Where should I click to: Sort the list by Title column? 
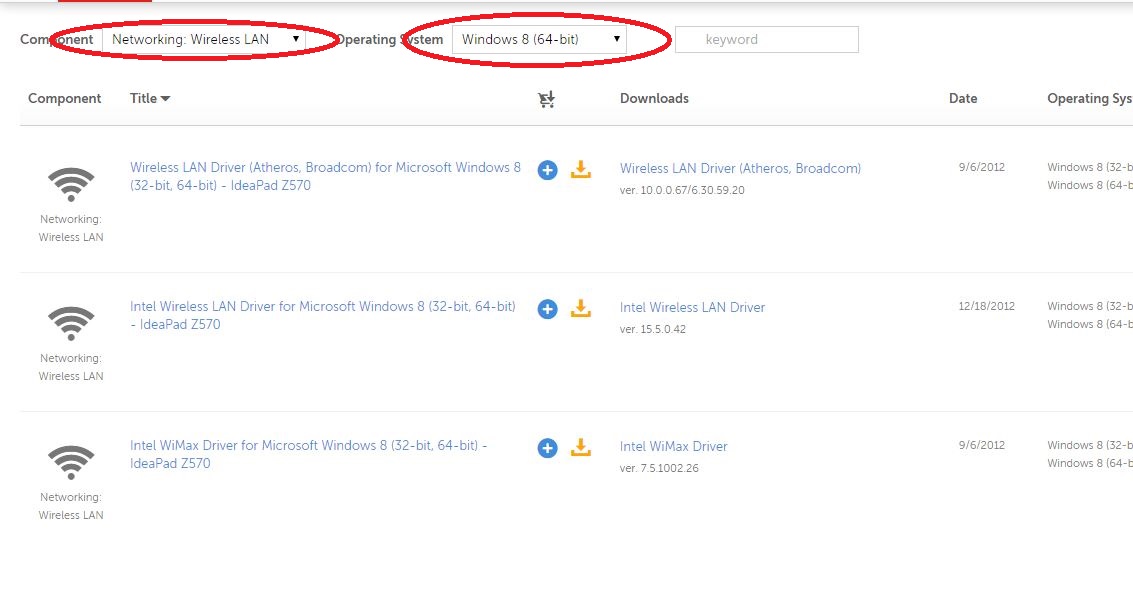pos(150,98)
